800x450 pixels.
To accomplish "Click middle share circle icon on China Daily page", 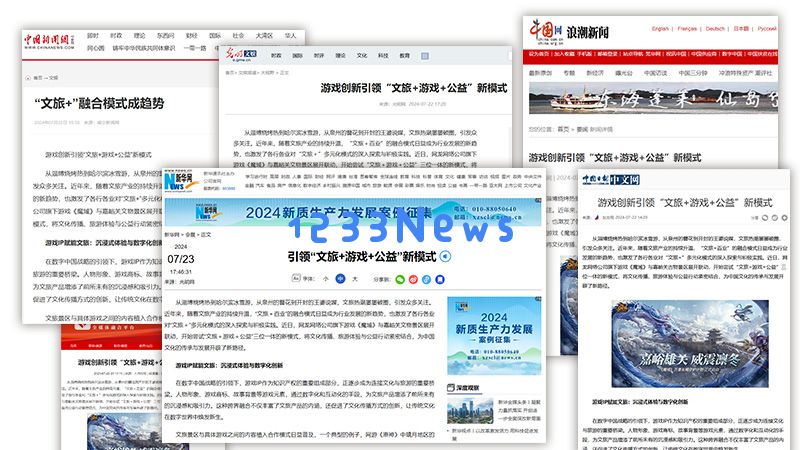I will (774, 218).
